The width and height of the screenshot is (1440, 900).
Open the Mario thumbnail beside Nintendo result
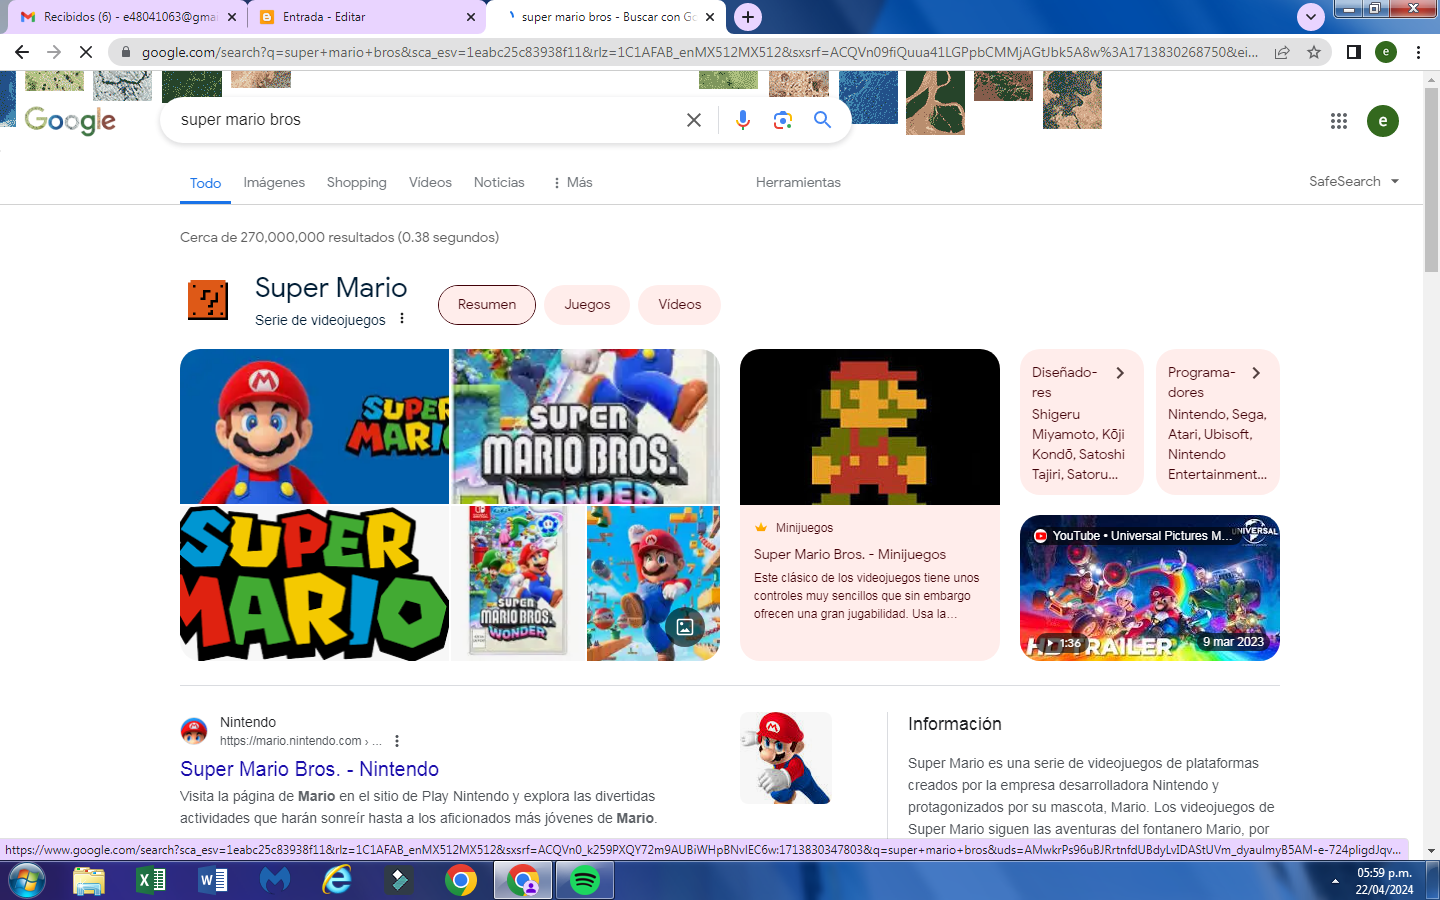786,758
